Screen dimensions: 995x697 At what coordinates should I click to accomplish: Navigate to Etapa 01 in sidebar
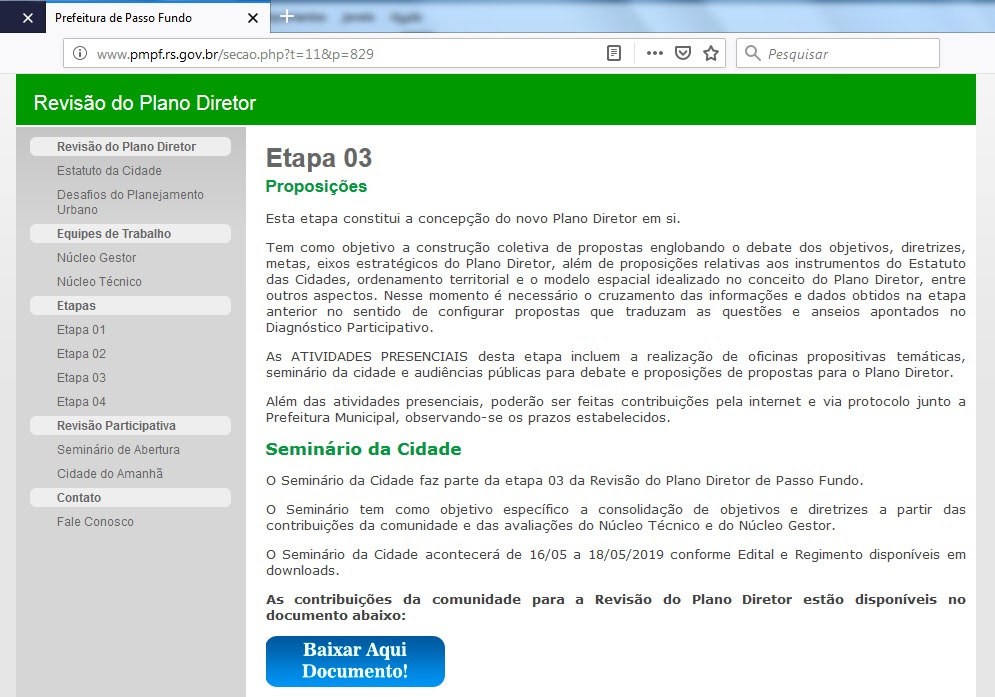coord(81,330)
